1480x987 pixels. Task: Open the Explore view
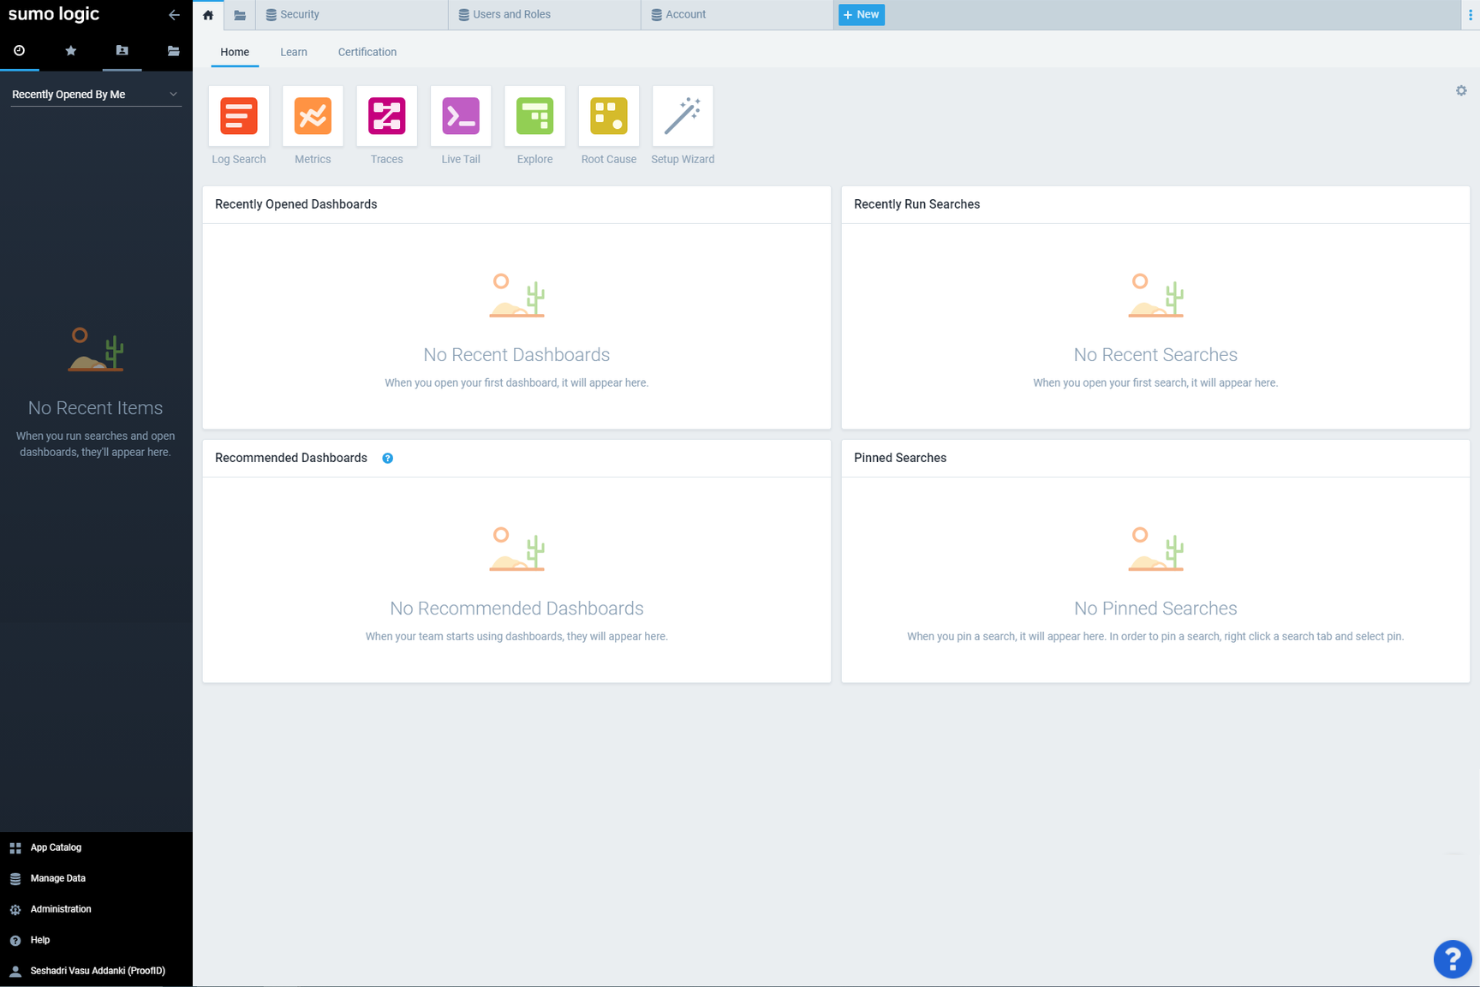point(534,115)
